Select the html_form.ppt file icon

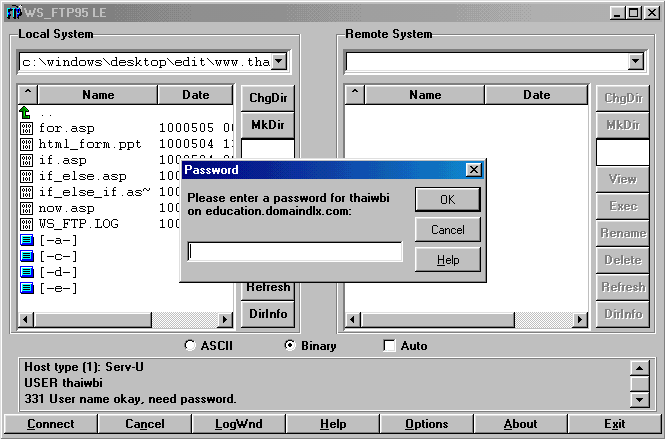pyautogui.click(x=26, y=144)
